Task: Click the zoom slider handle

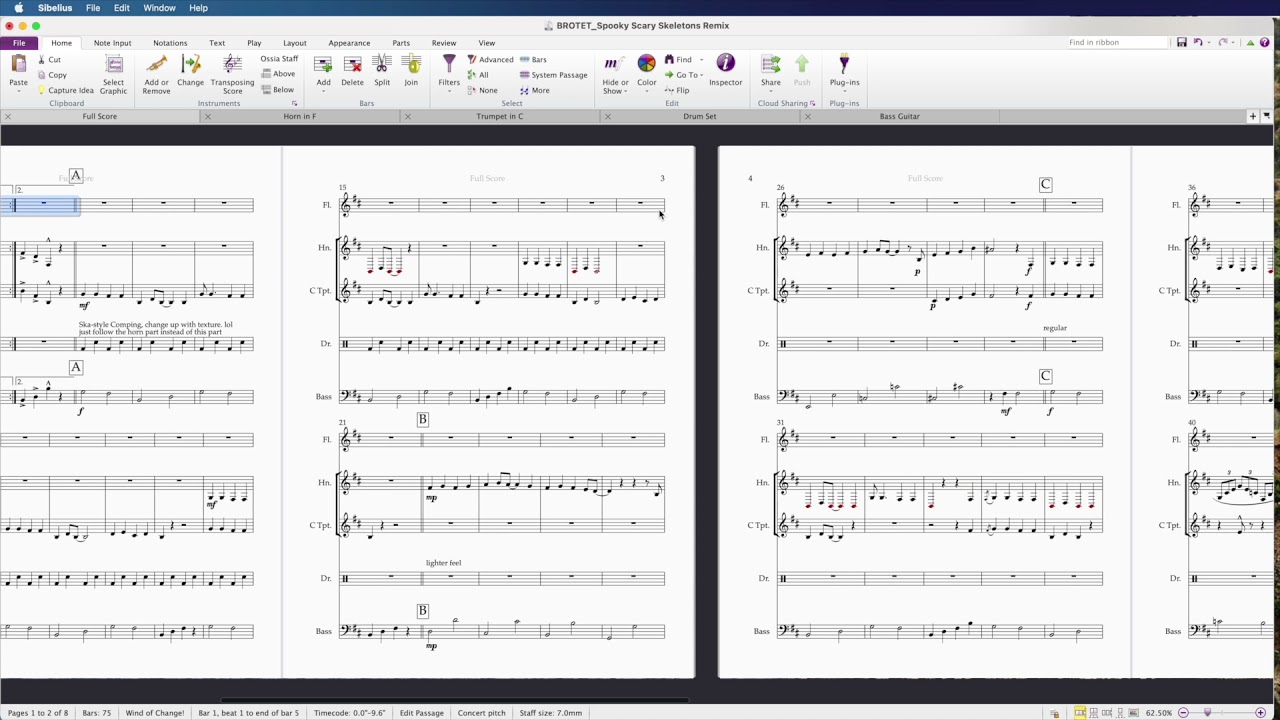Action: [1207, 713]
